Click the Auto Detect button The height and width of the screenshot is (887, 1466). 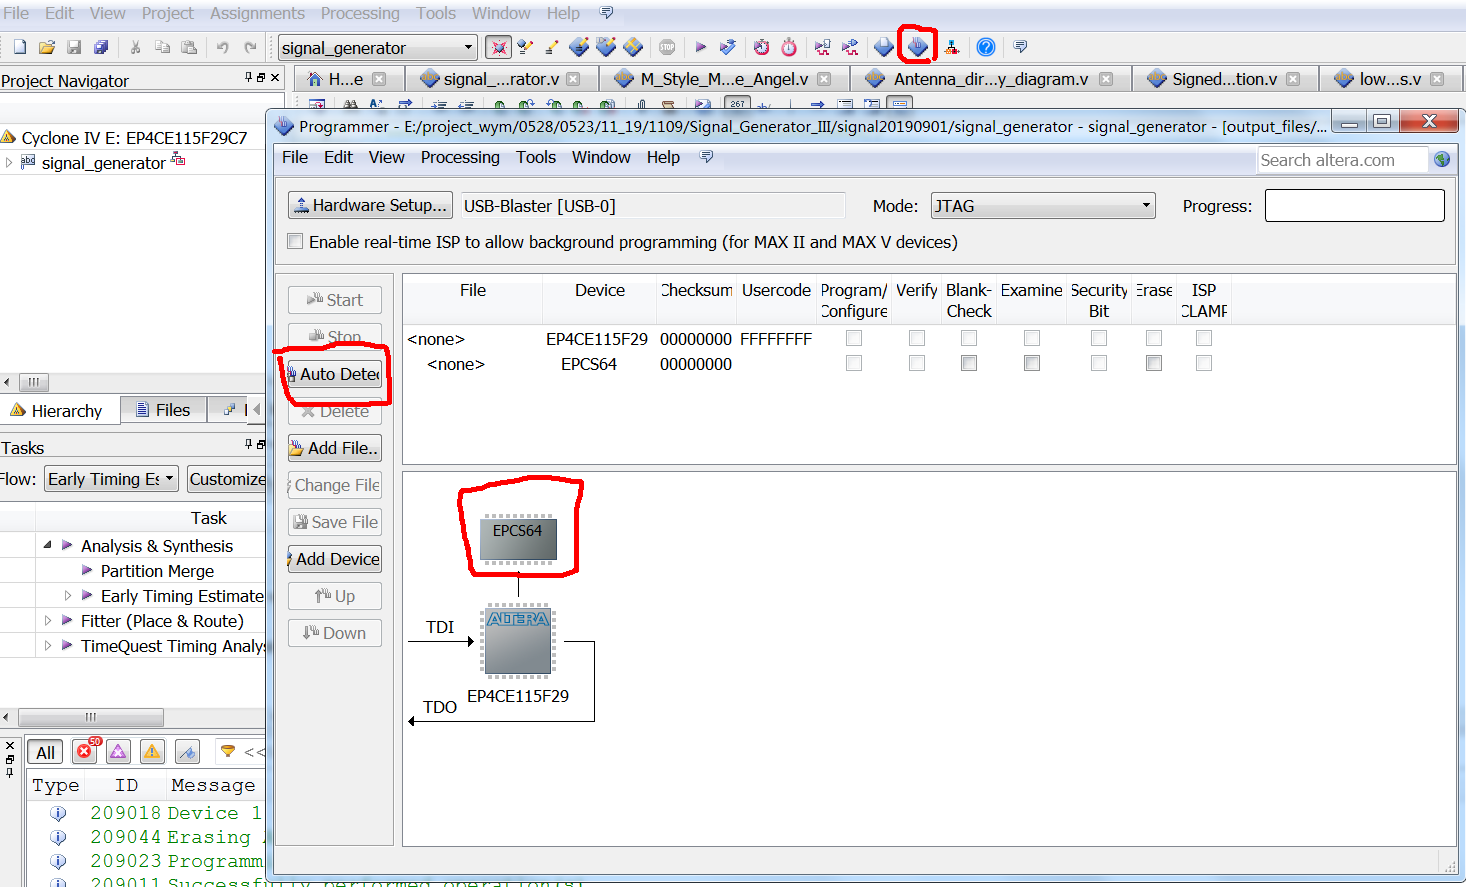tap(335, 374)
